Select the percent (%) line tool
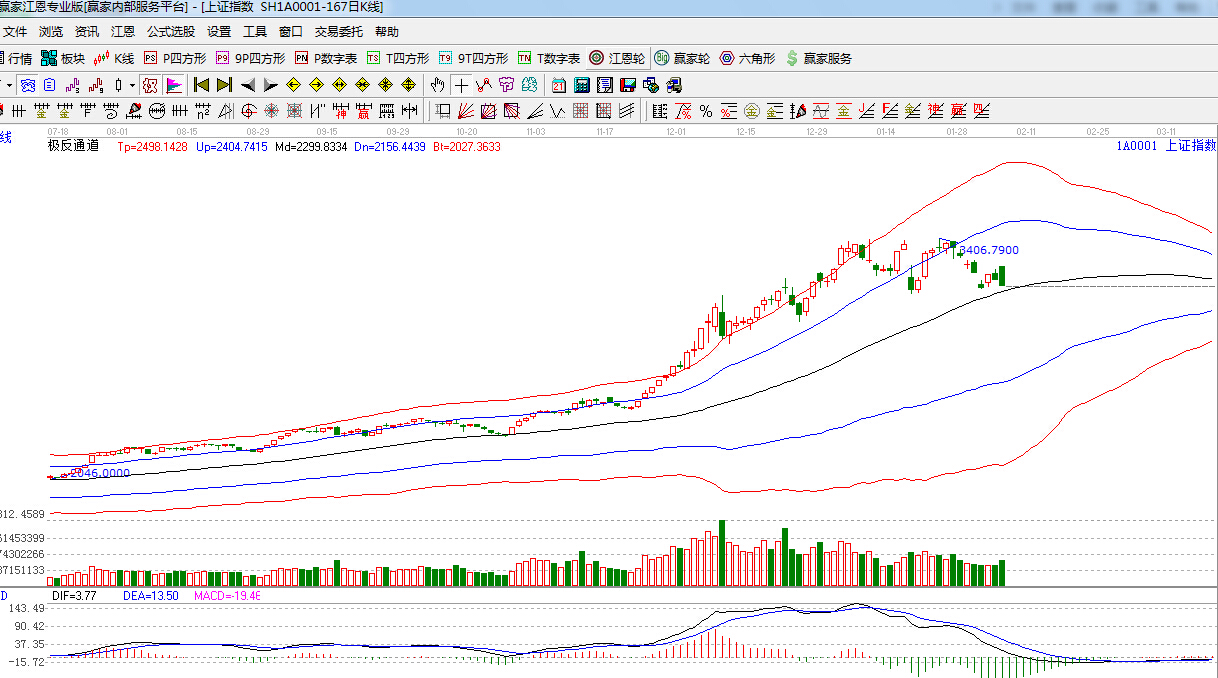Viewport: 1218px width, 678px height. click(706, 111)
